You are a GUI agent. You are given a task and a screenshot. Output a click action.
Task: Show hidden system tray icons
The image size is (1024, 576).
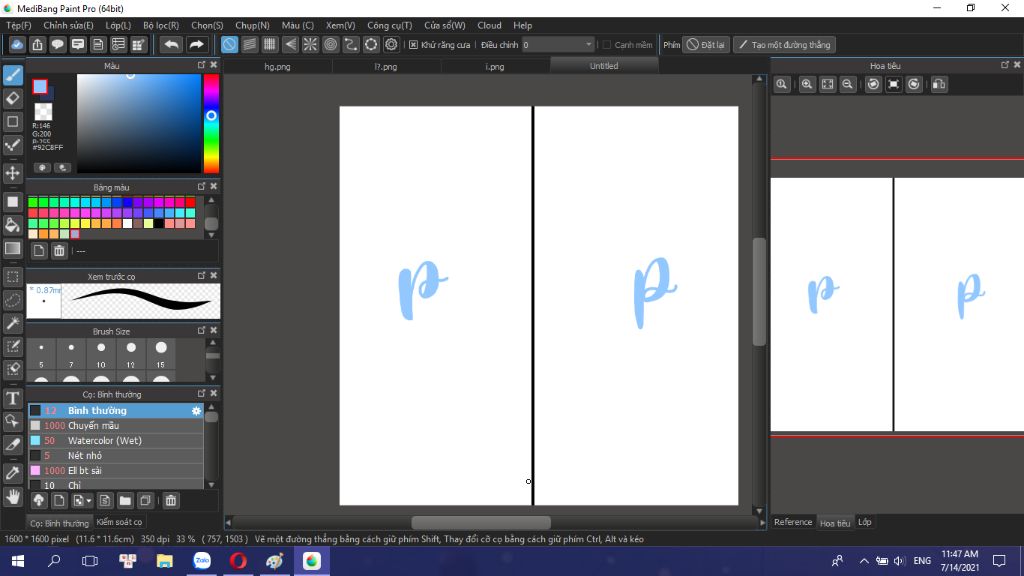(x=863, y=561)
